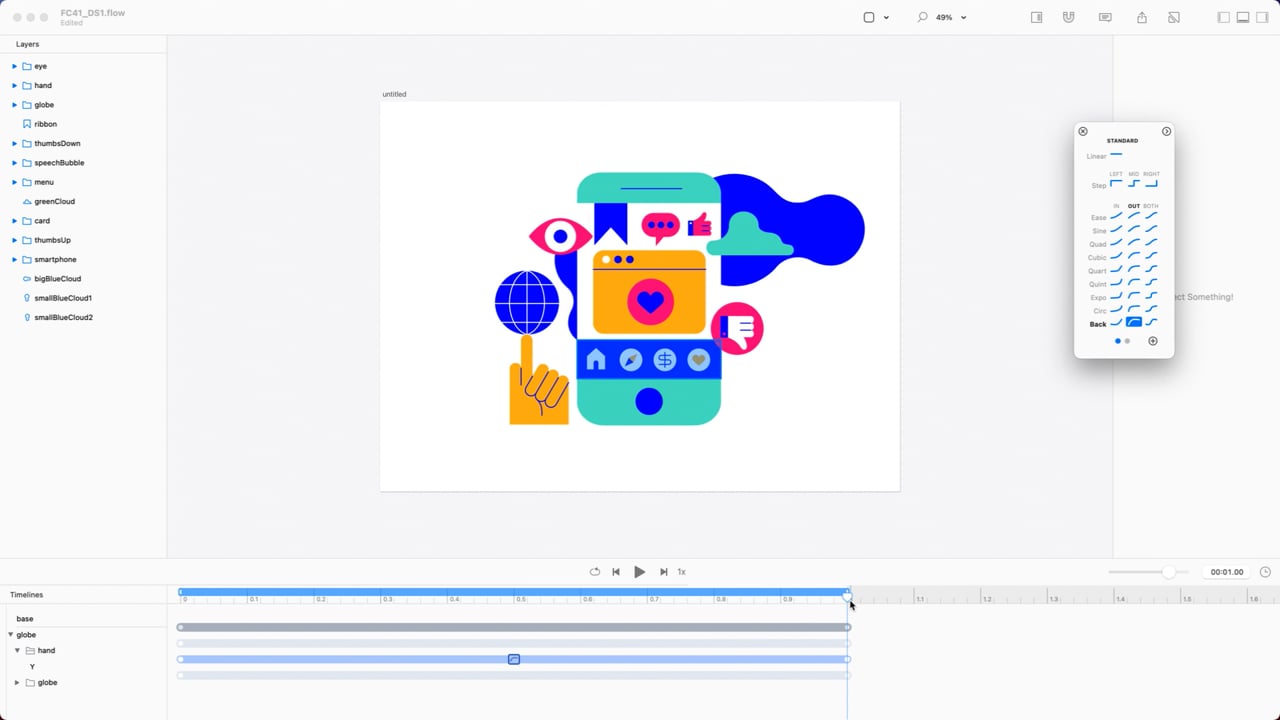Screen dimensions: 1280x720
Task: Choose the Step Right curve
Action: (x=1152, y=184)
